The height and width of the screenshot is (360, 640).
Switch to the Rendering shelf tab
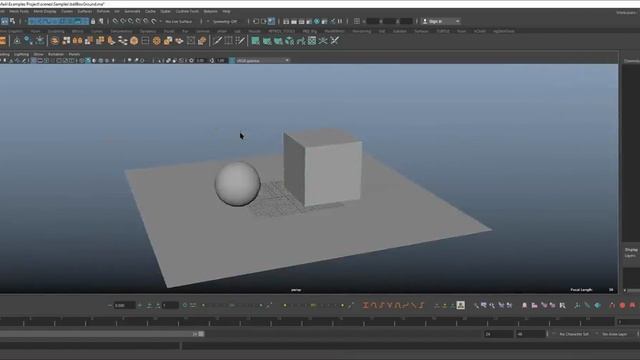(x=362, y=31)
